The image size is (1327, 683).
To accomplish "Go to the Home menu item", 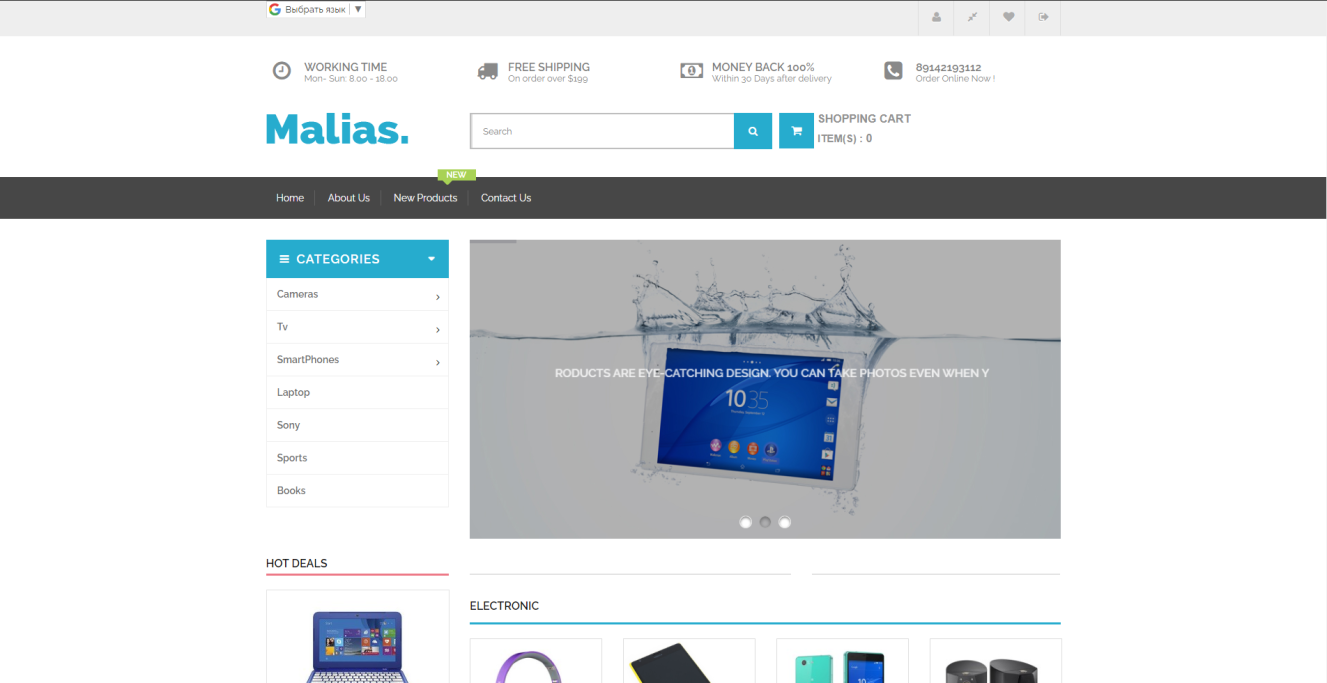I will pos(290,198).
